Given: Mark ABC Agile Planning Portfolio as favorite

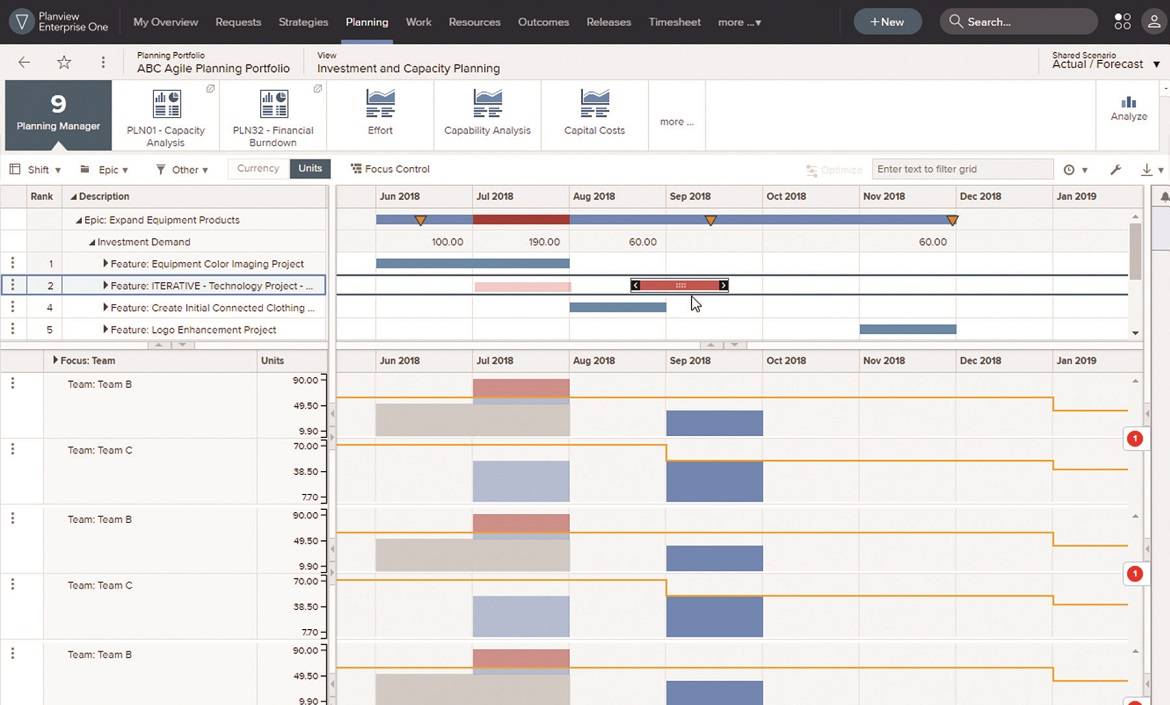Looking at the screenshot, I should (63, 61).
